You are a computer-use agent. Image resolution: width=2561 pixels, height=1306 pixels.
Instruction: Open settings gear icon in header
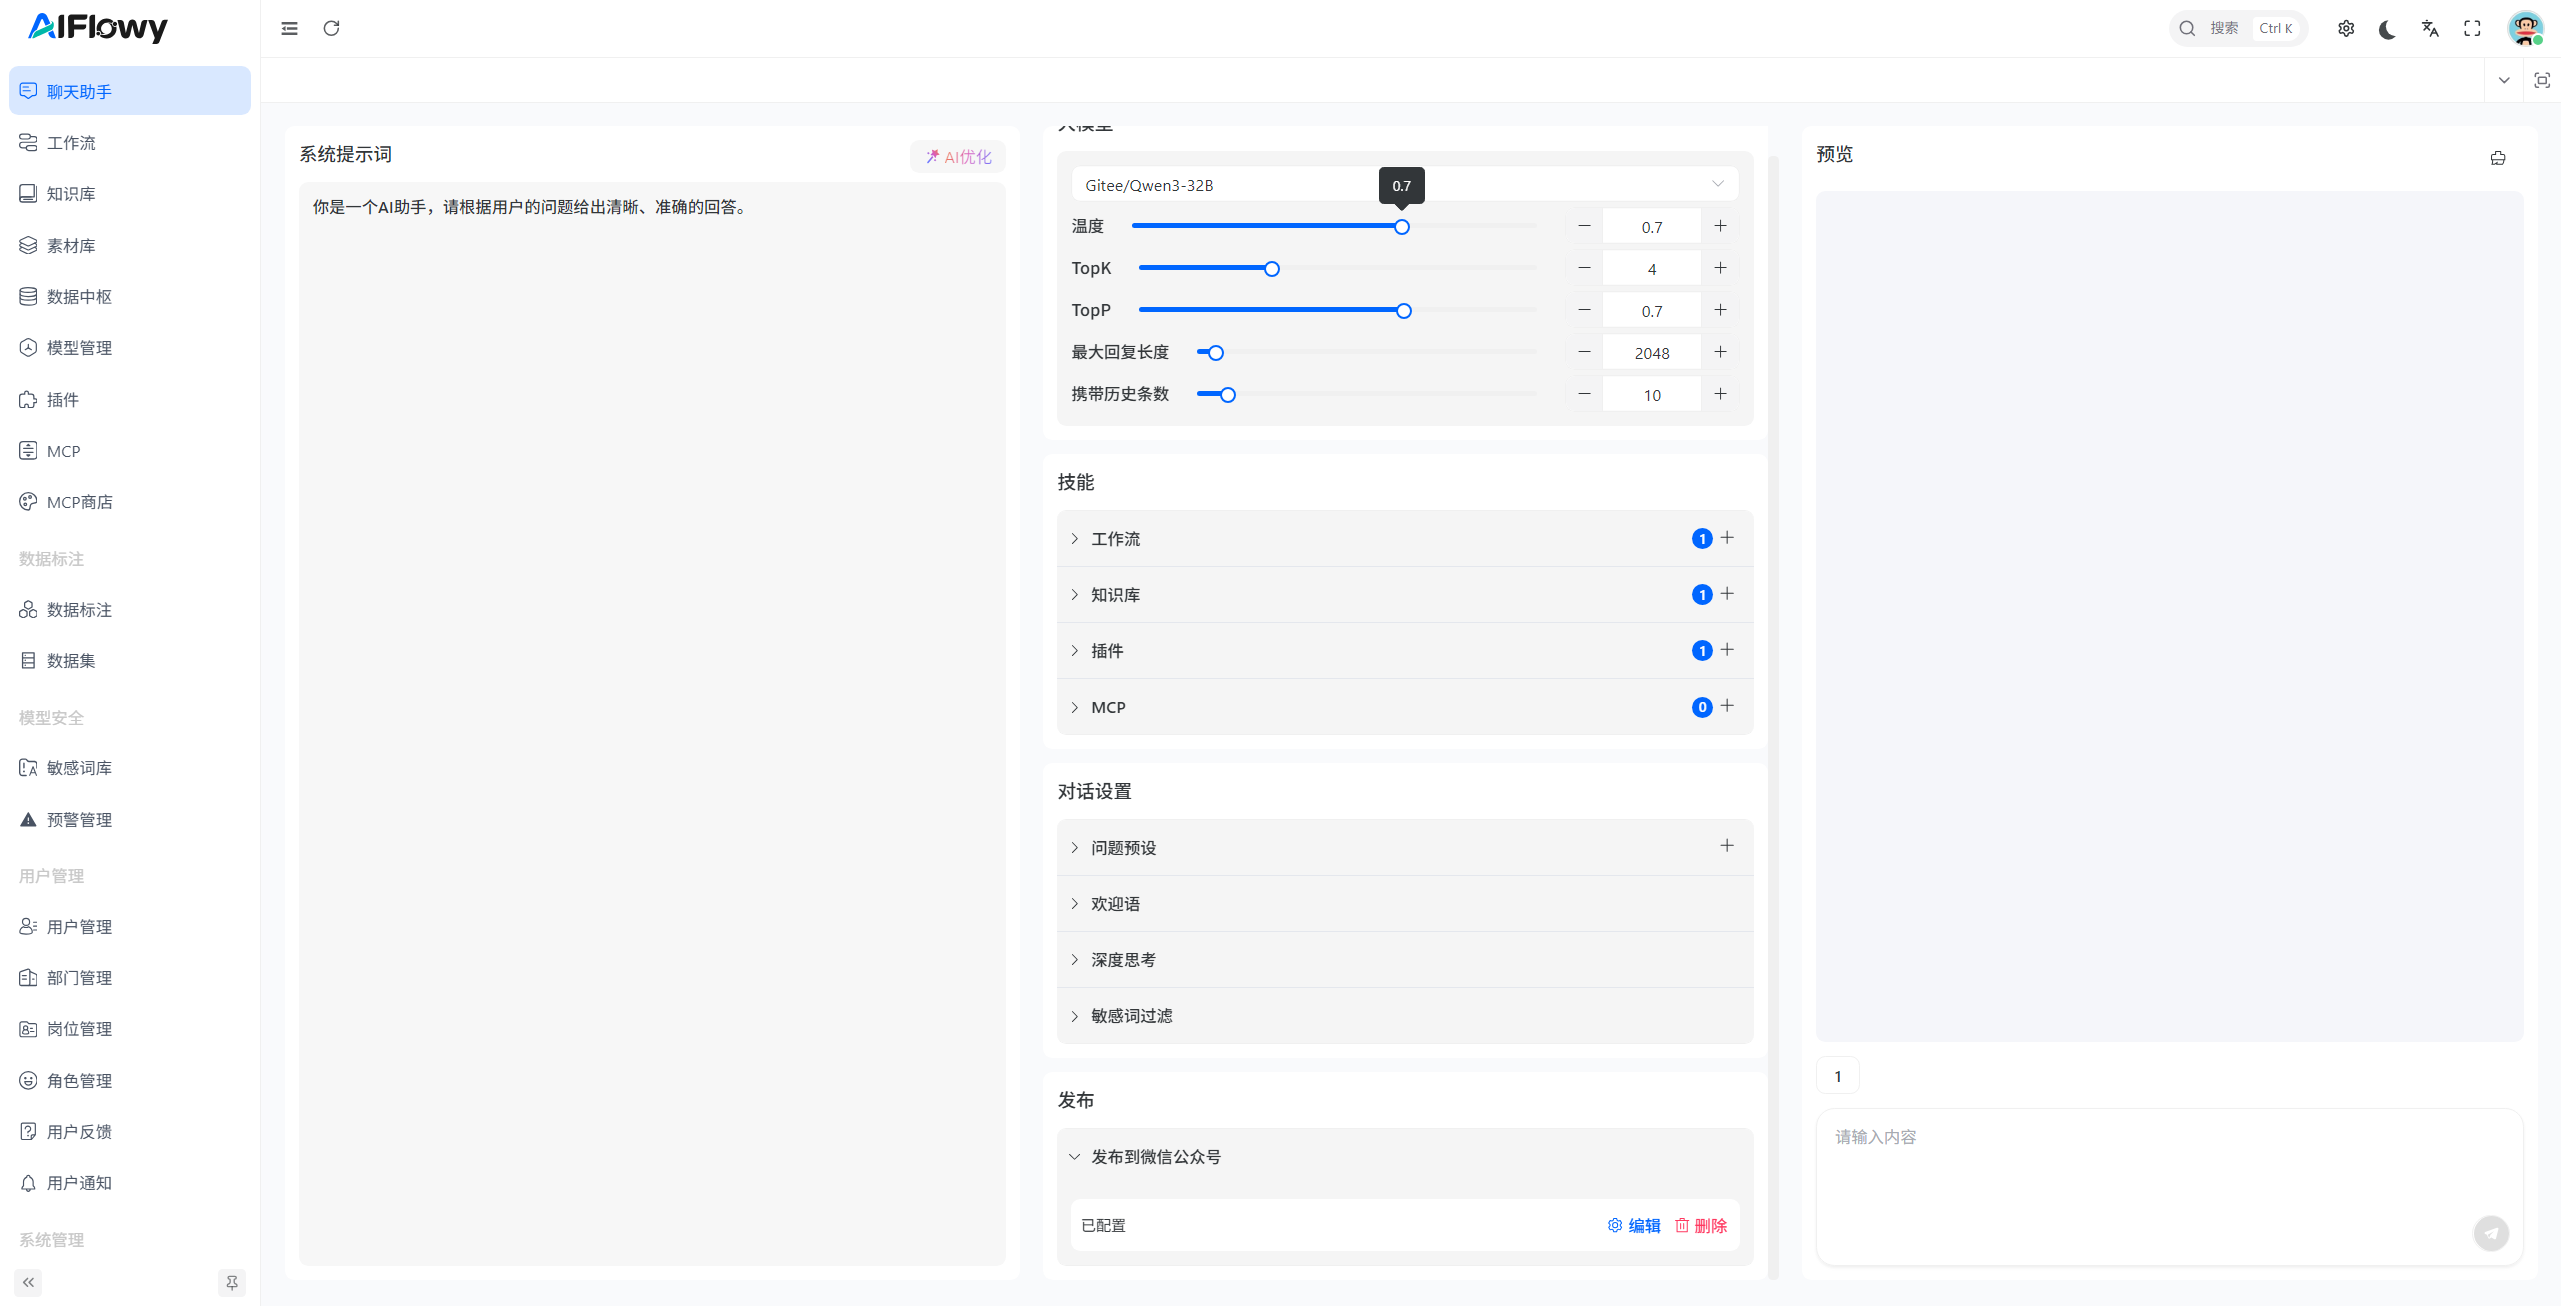click(x=2346, y=29)
